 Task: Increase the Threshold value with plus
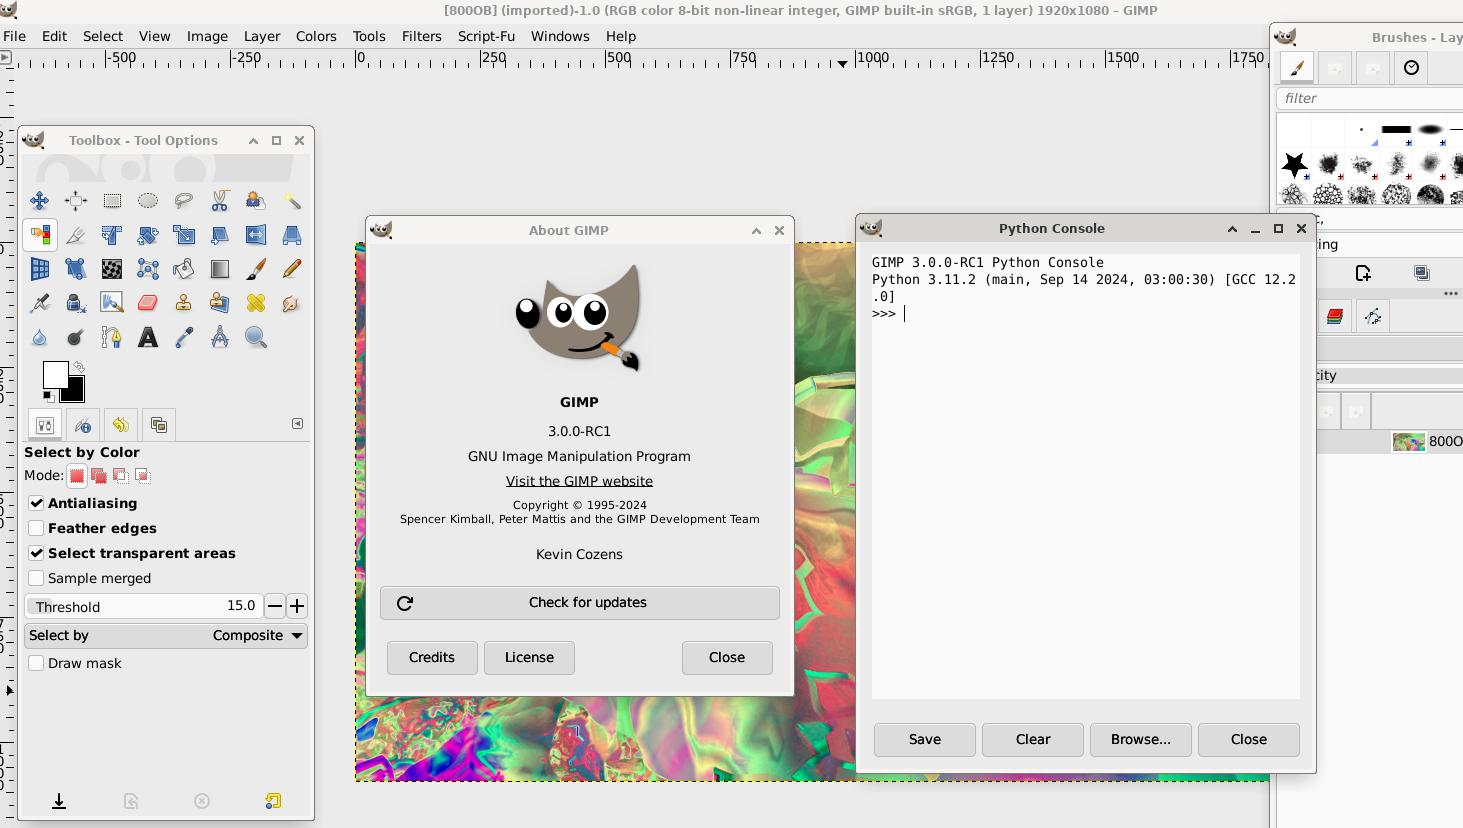[x=297, y=606]
